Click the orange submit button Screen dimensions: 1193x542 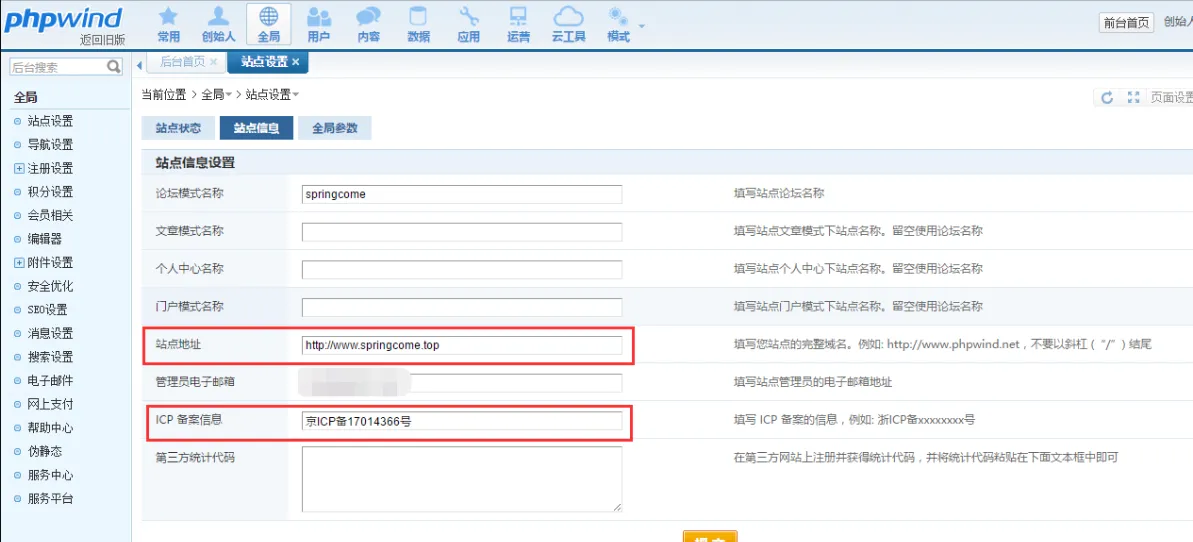710,537
